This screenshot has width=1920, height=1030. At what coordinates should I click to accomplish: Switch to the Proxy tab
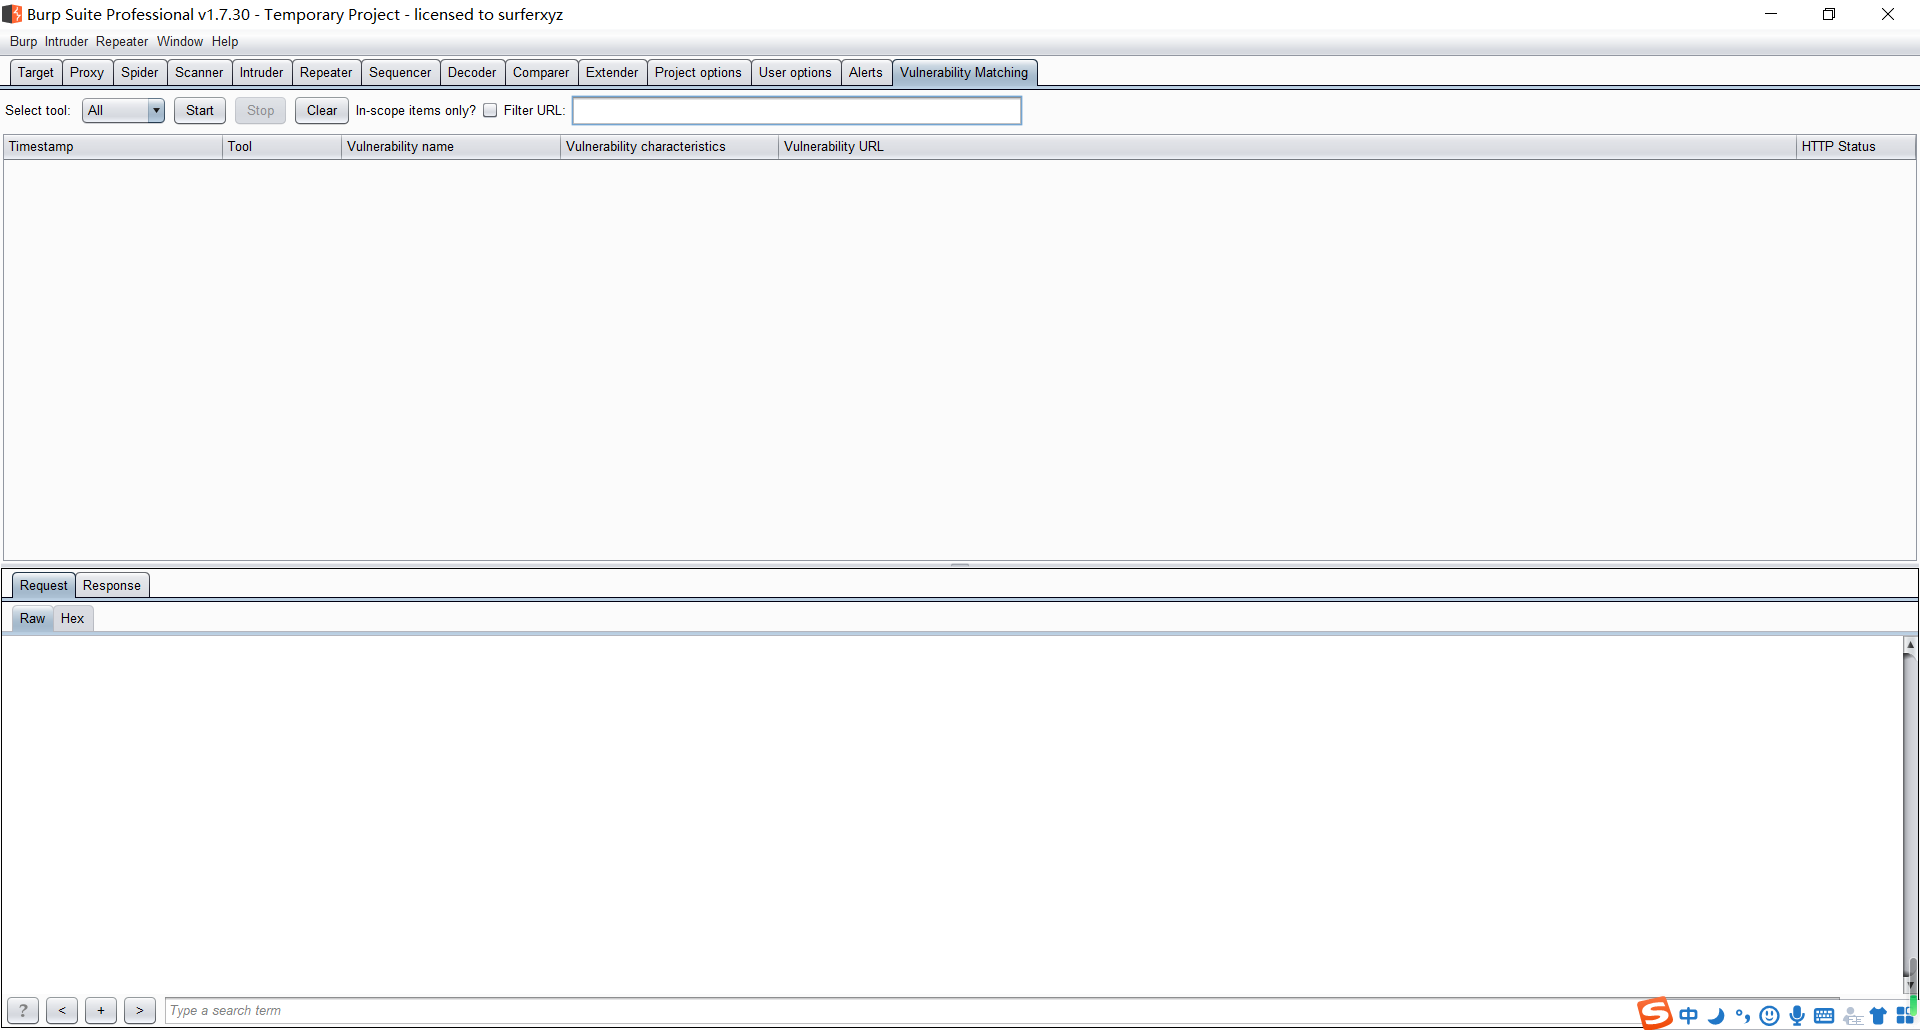click(x=87, y=73)
